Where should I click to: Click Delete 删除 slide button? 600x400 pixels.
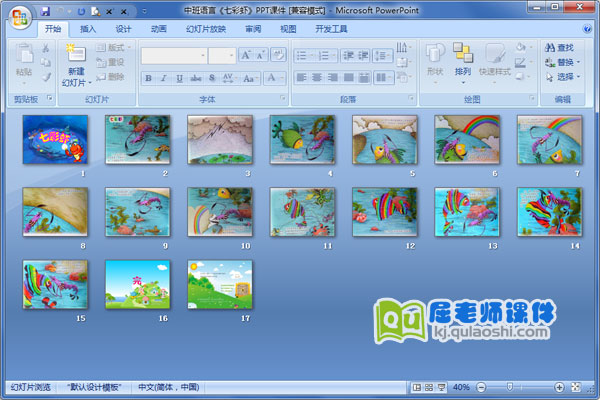point(110,77)
